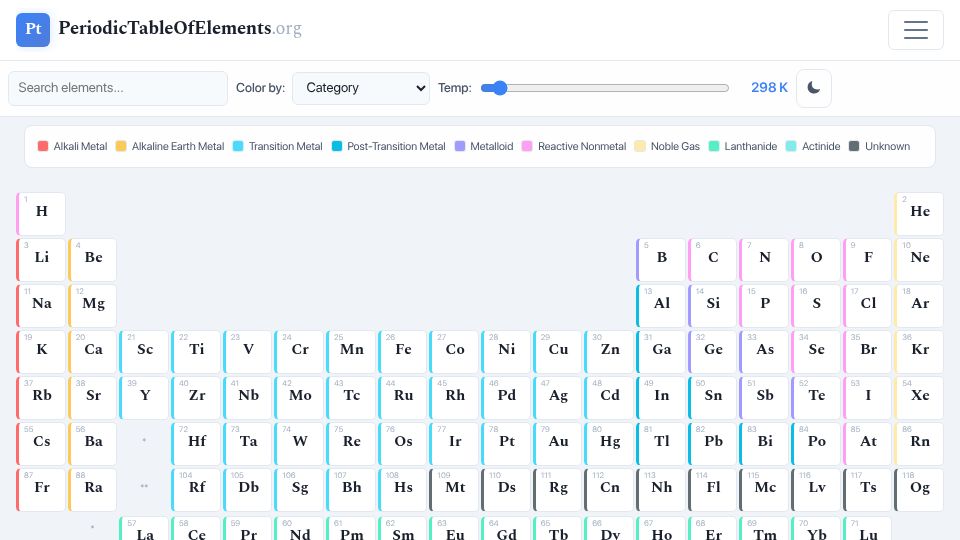Open the Copernicium (Cn) tile
Screen dimensions: 960x540
(x=609, y=490)
